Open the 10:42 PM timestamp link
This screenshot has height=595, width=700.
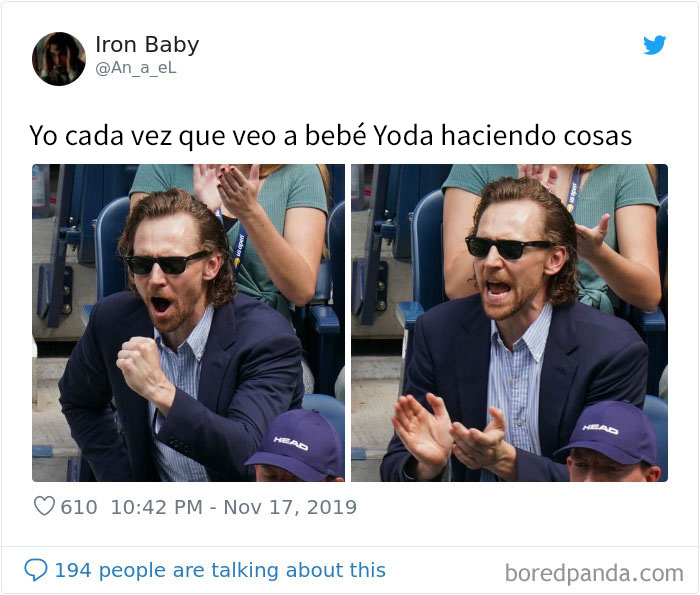click(156, 507)
